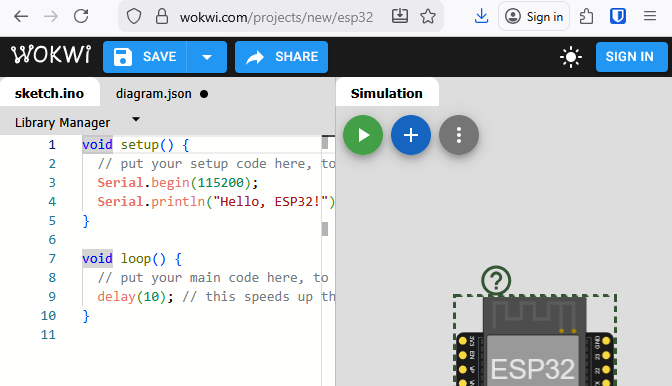672x386 pixels.
Task: Click line number 11 in the editor
Action: 48,335
